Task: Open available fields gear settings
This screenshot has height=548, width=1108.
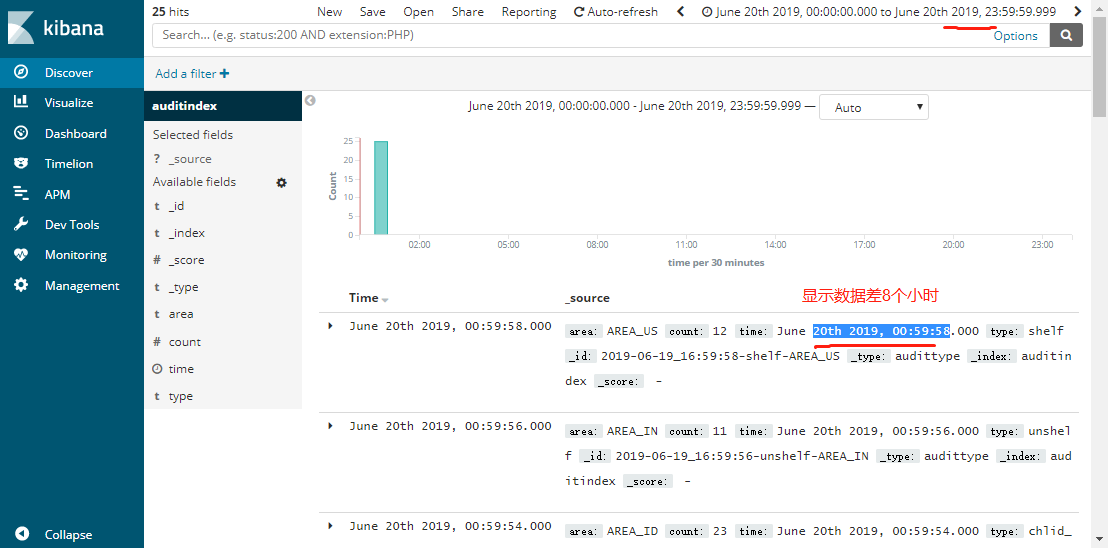Action: pyautogui.click(x=281, y=183)
